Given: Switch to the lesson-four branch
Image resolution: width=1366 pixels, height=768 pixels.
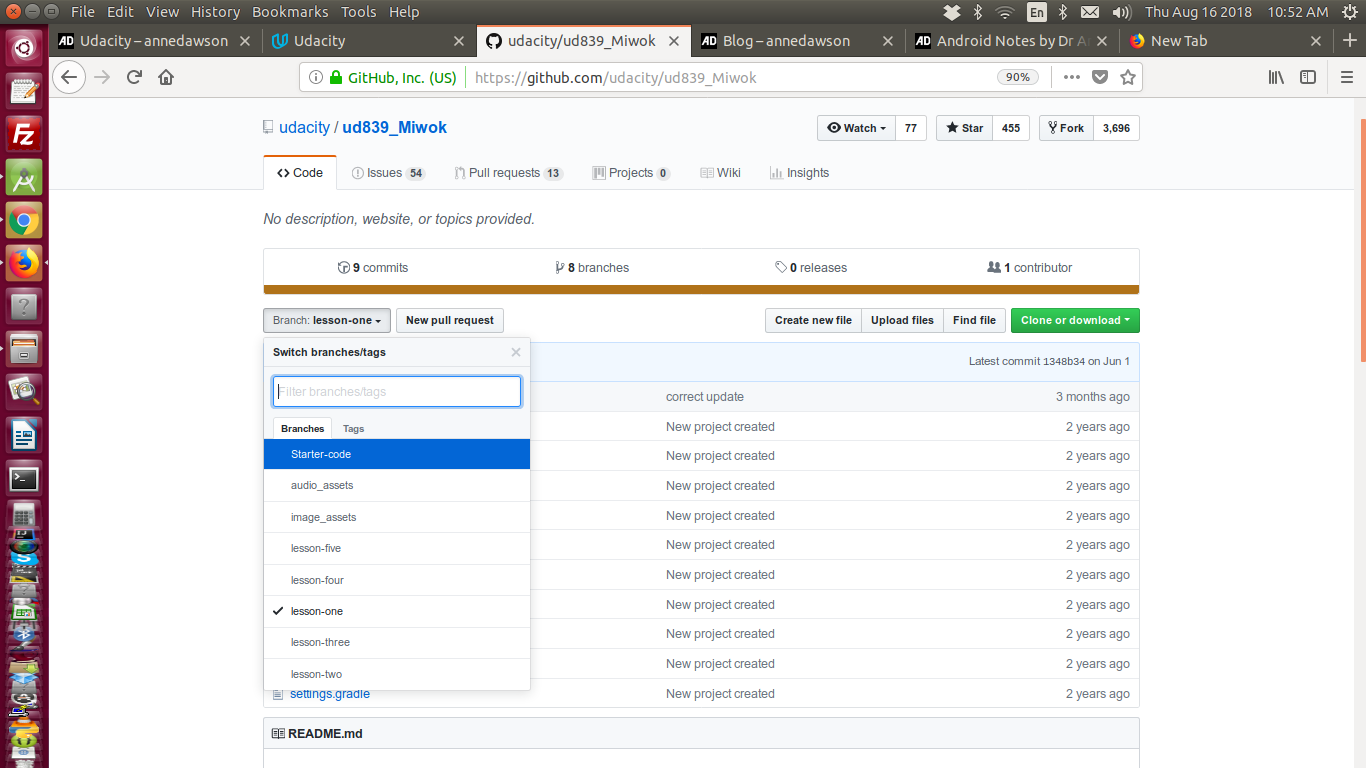Looking at the screenshot, I should pyautogui.click(x=397, y=580).
